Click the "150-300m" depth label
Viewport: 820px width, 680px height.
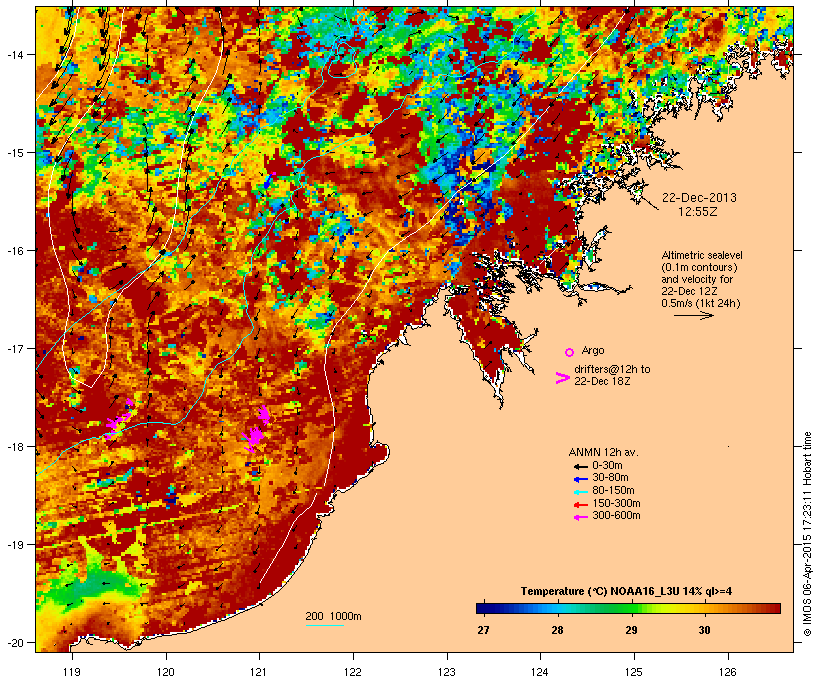point(616,503)
